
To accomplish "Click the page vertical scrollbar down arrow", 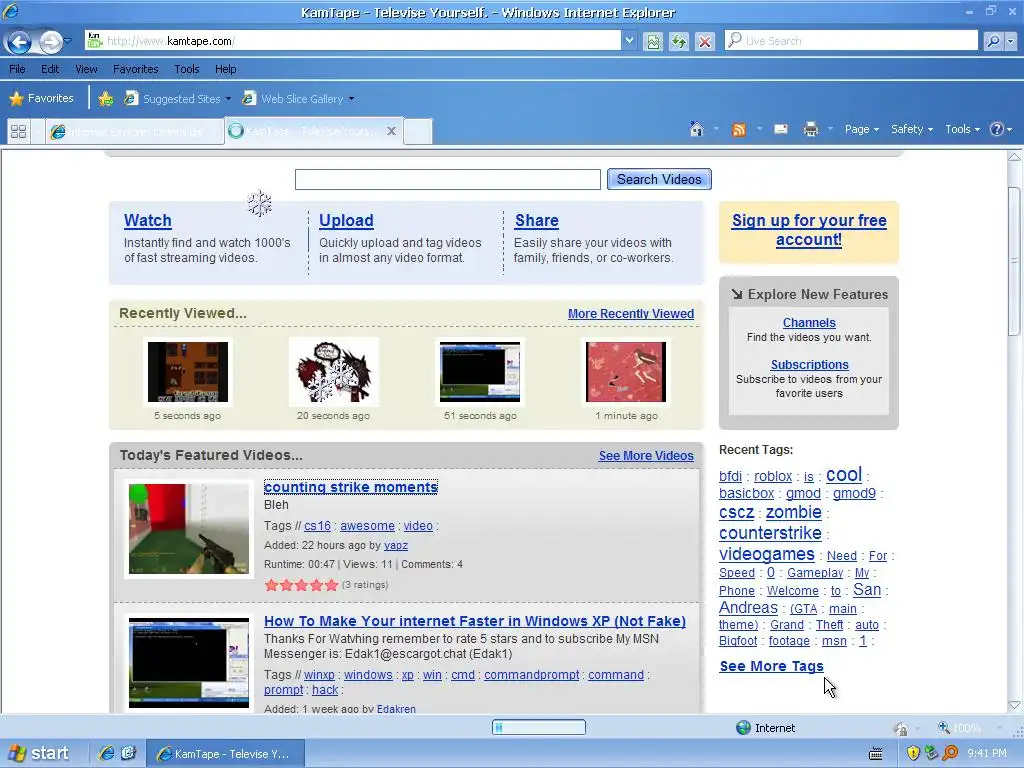I will (x=1014, y=705).
